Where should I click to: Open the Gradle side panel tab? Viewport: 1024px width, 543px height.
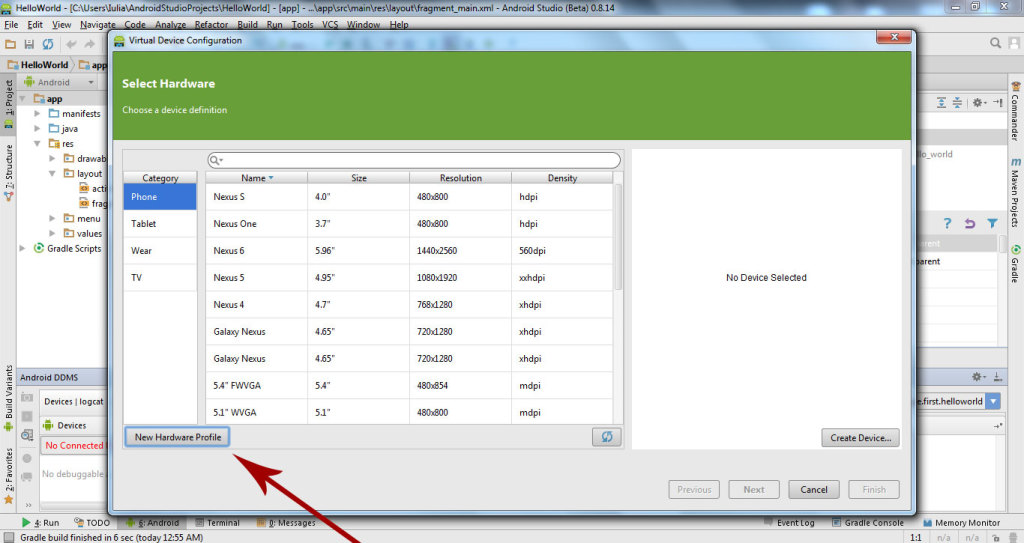[x=1016, y=264]
